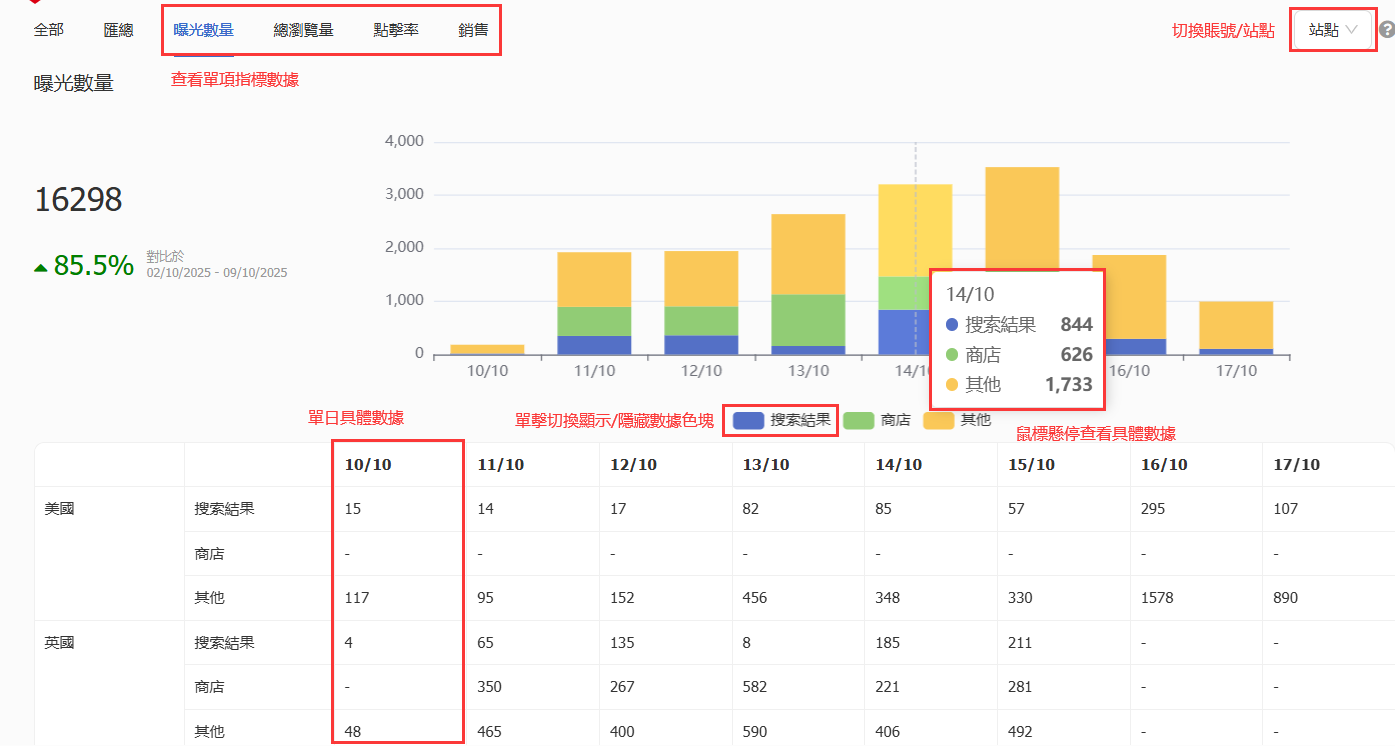Screen dimensions: 1395x746
Task: Click the 10/10 column header in table
Action: click(370, 465)
